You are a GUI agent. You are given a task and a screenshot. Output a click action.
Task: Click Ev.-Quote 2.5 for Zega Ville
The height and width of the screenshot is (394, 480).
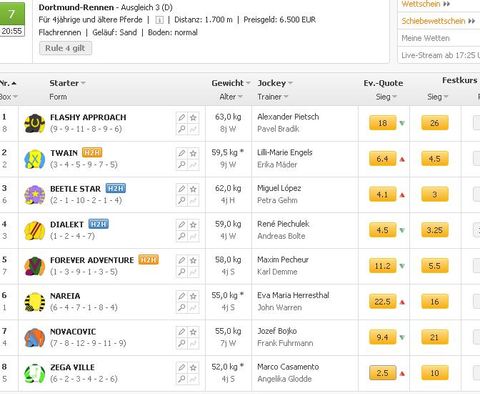(x=382, y=373)
